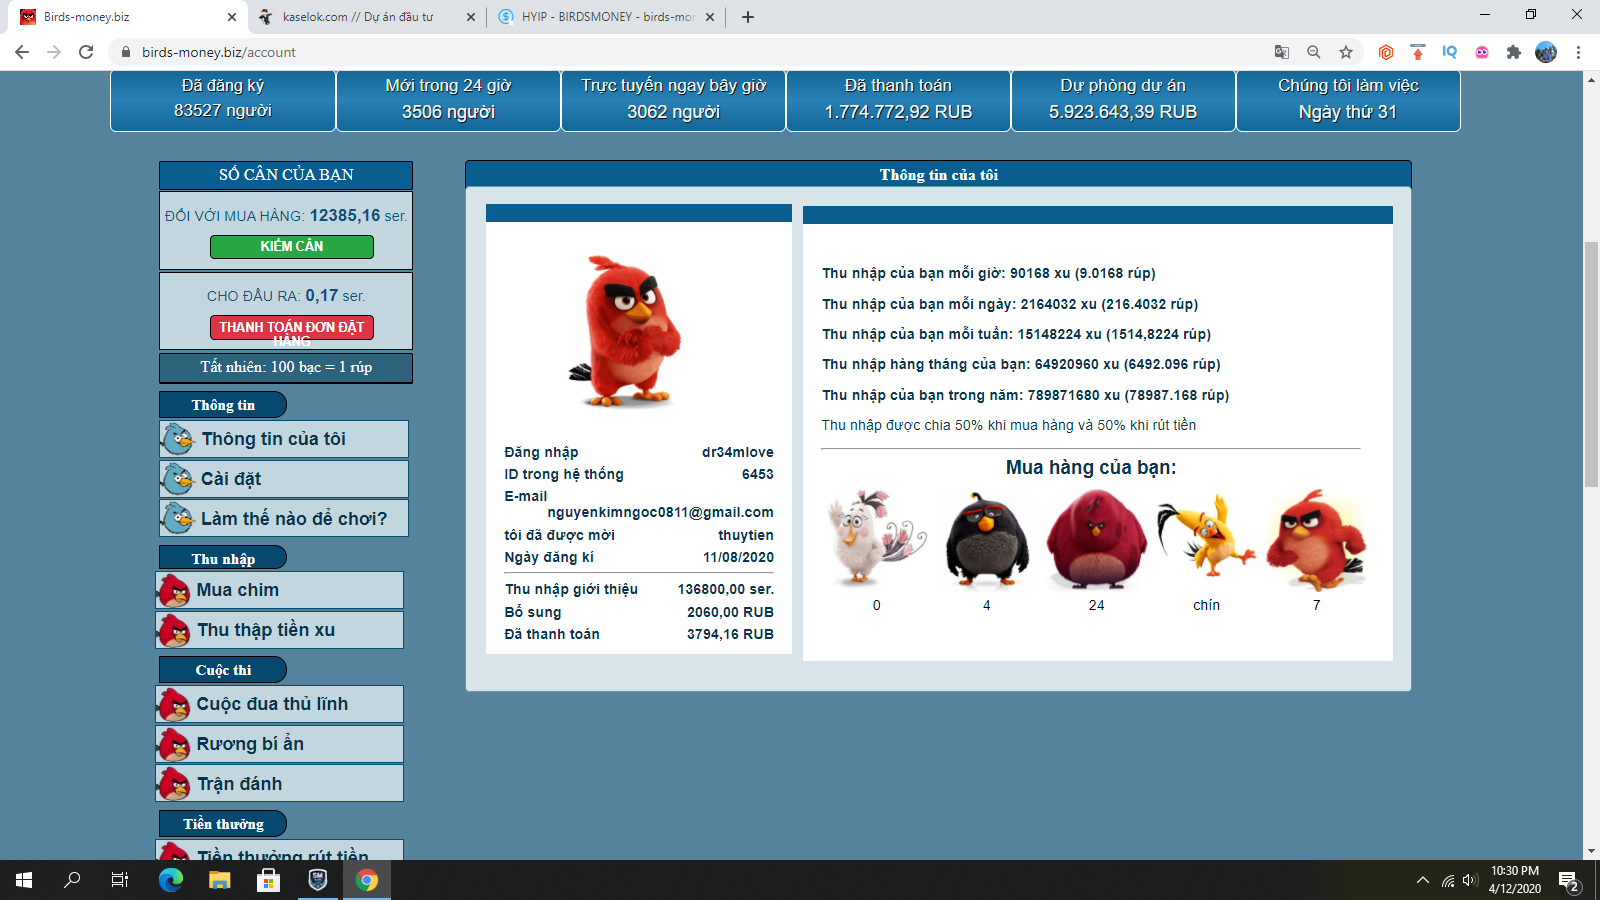
Task: Click the orange hexagon extension icon
Action: tap(1386, 52)
